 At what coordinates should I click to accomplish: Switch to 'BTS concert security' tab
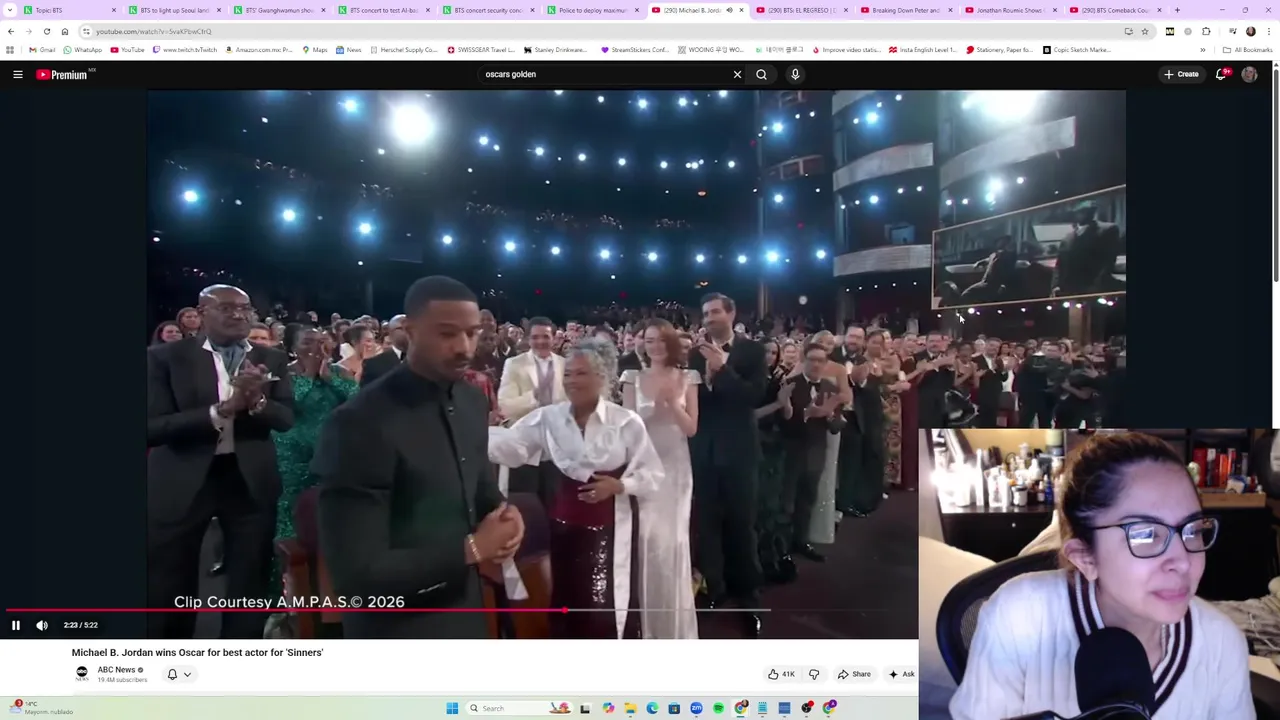coord(487,10)
